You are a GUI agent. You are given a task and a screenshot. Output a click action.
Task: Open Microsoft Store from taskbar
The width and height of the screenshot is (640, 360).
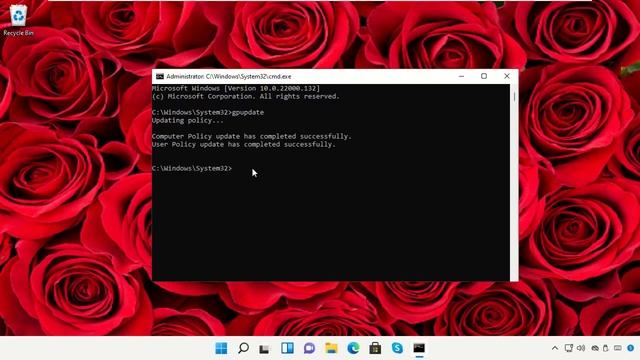[x=375, y=348]
